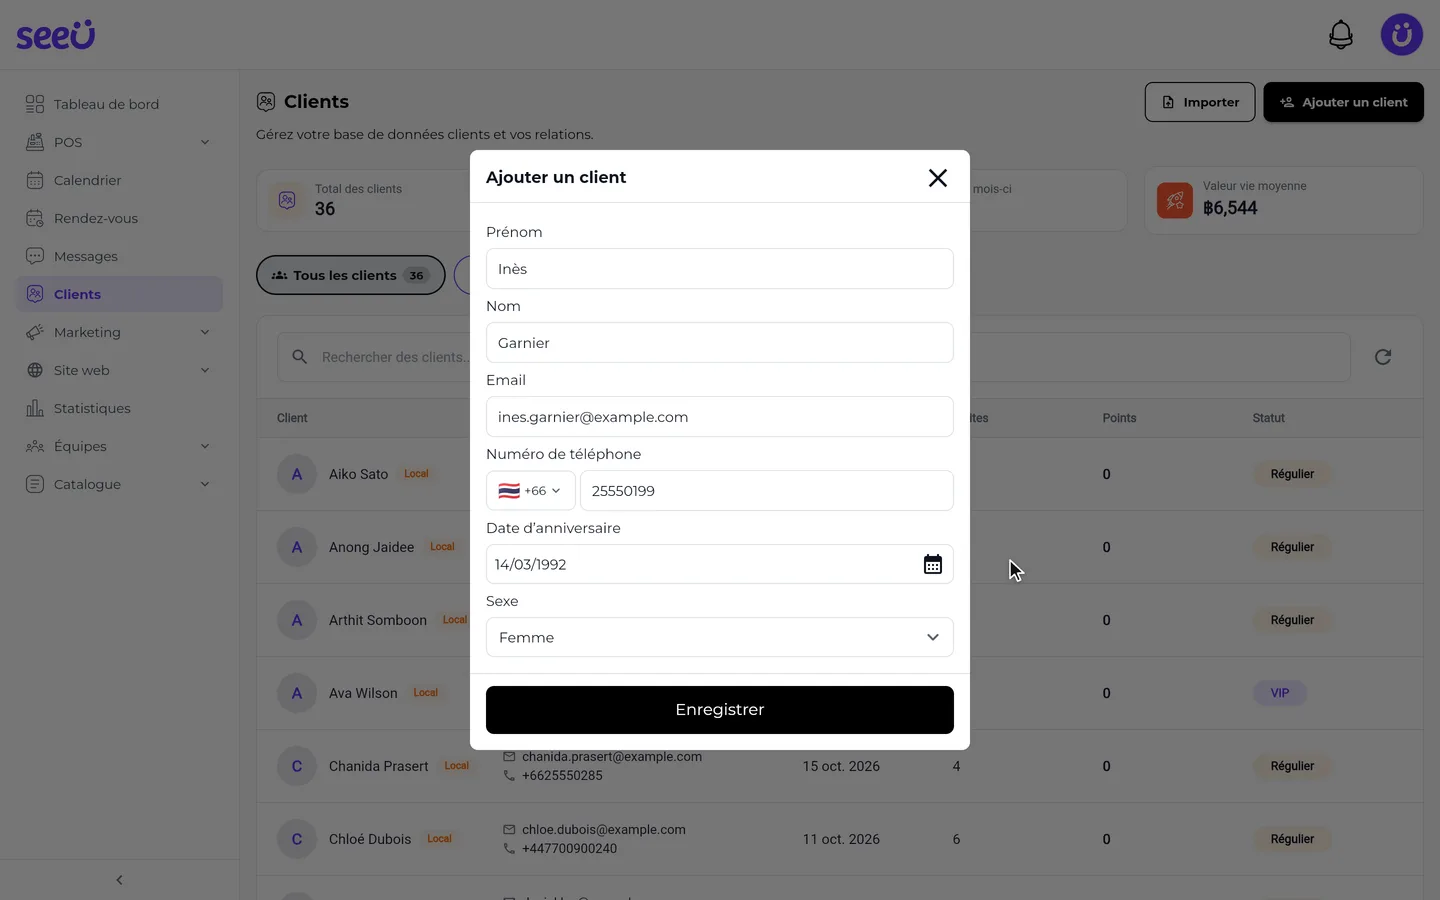Open Calendrier in the sidebar
This screenshot has width=1440, height=900.
[x=119, y=180]
